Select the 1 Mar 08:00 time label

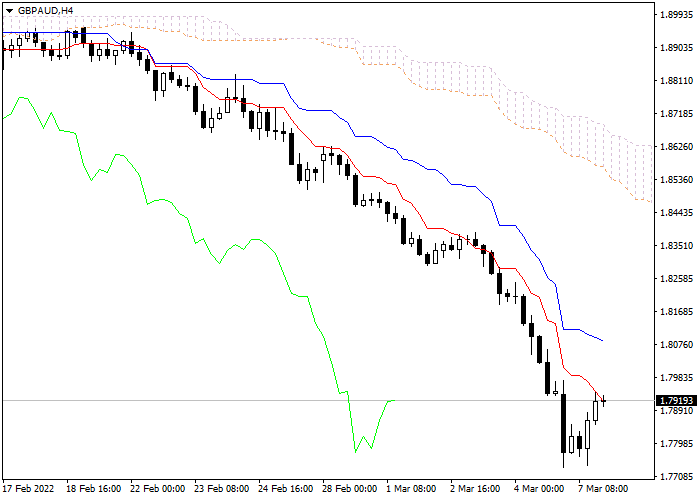412,489
